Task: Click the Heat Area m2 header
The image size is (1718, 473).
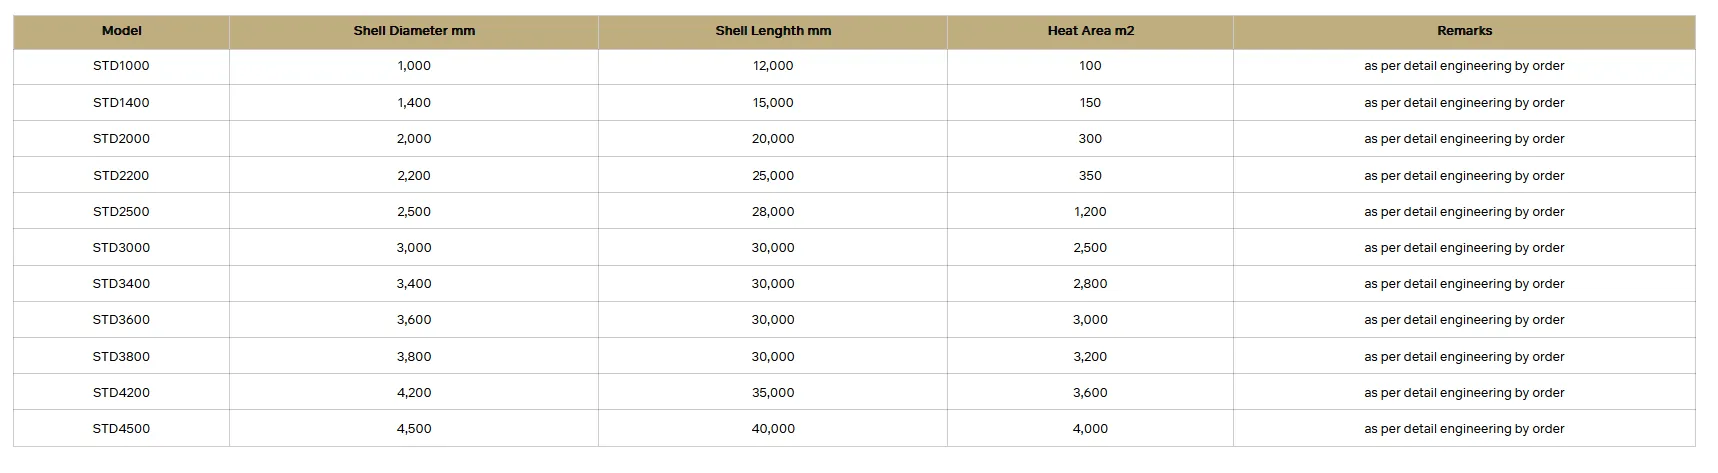Action: 1090,31
